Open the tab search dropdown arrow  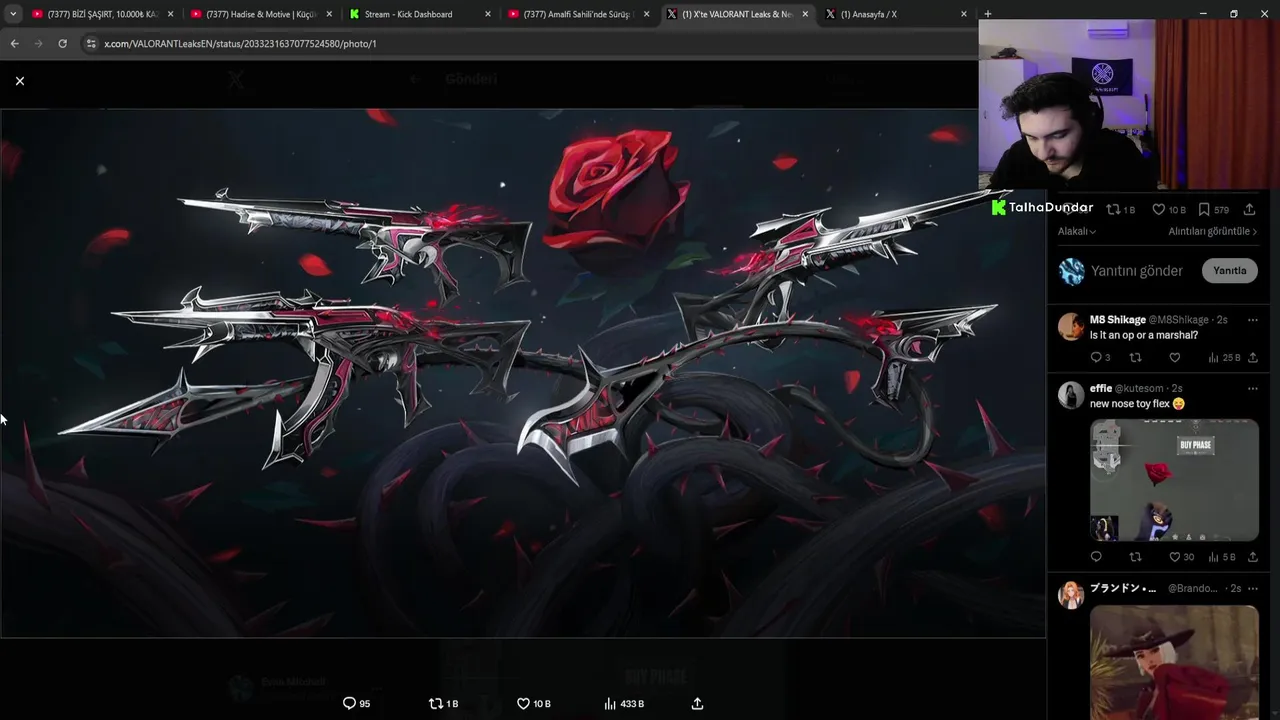point(12,14)
